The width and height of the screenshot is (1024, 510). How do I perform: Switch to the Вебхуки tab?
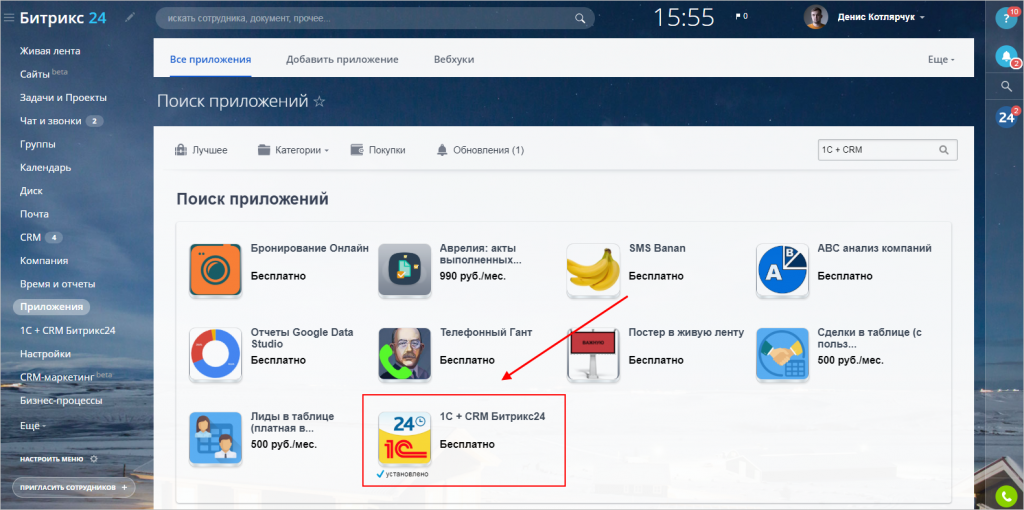454,59
